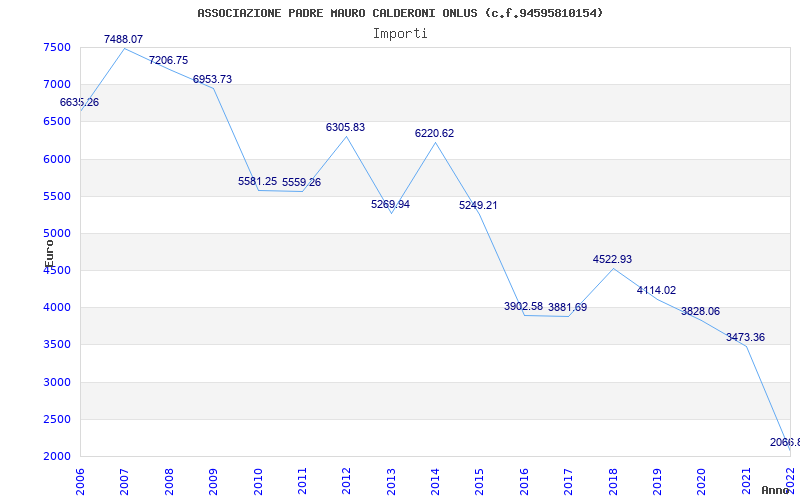Screen dimensions: 800x500
Task: Click the 2017 year label
Action: point(568,481)
